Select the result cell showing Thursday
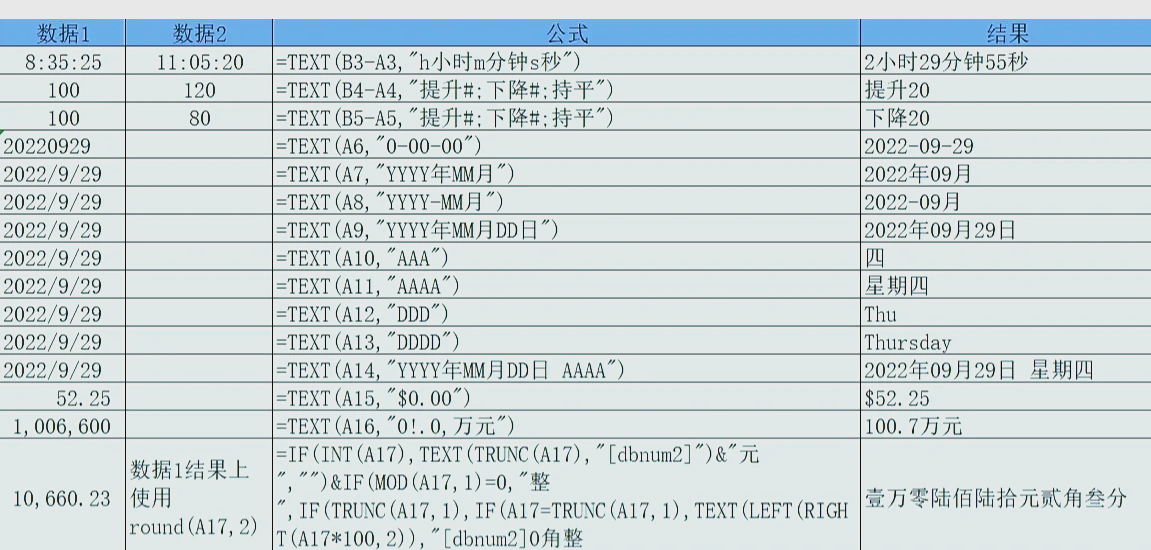The width and height of the screenshot is (1151, 550). (x=1004, y=342)
